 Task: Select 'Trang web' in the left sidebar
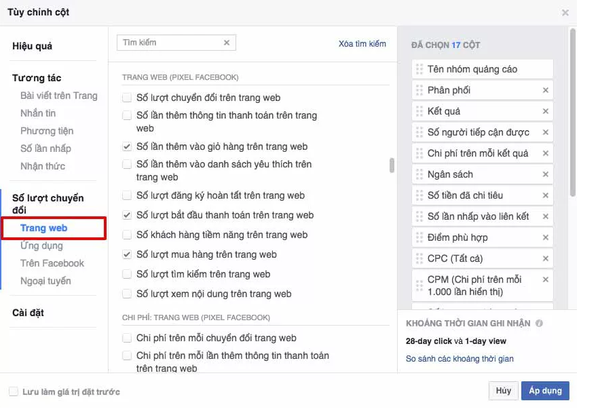pyautogui.click(x=43, y=228)
